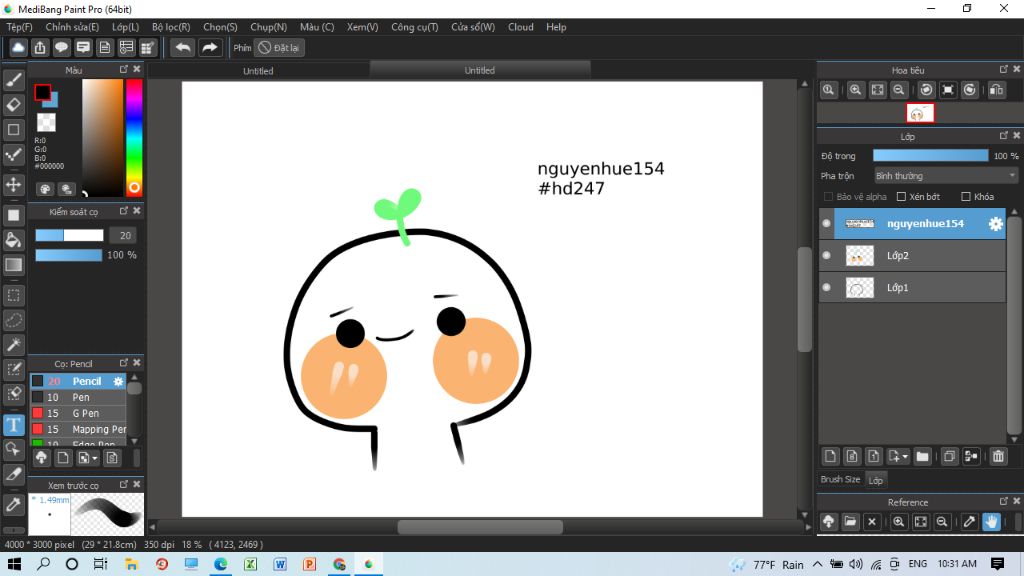Image resolution: width=1024 pixels, height=576 pixels.
Task: Click the Đặt lại reset button
Action: pos(280,48)
